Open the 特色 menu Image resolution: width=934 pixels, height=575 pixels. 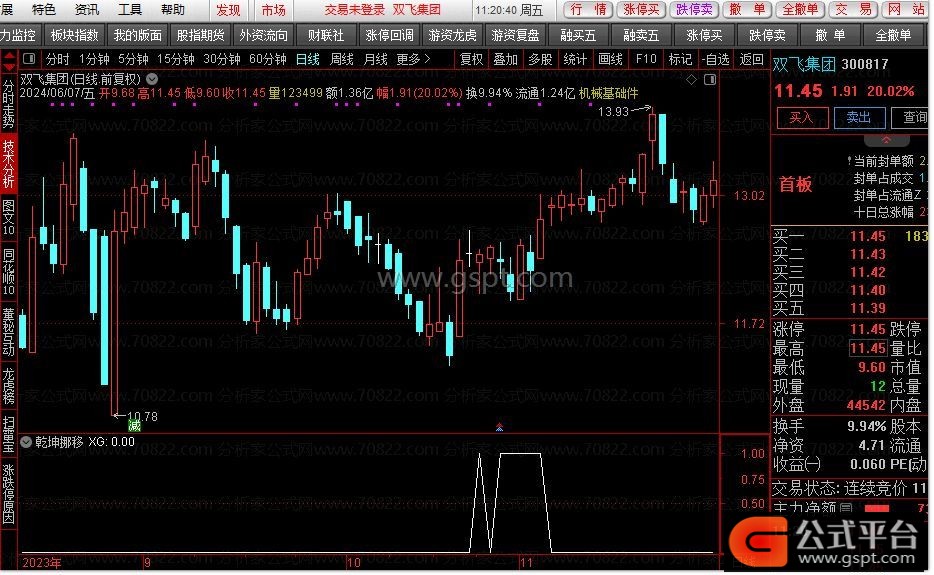point(43,10)
